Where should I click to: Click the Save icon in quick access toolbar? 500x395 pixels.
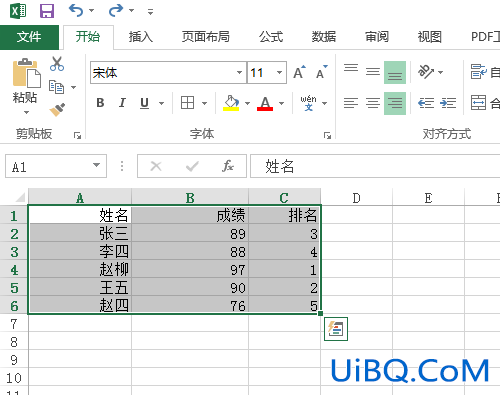click(47, 11)
